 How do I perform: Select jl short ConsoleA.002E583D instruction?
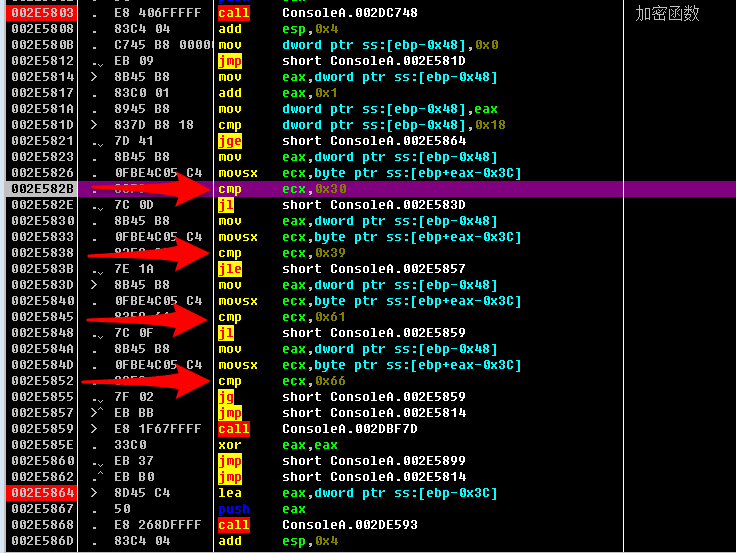point(342,205)
